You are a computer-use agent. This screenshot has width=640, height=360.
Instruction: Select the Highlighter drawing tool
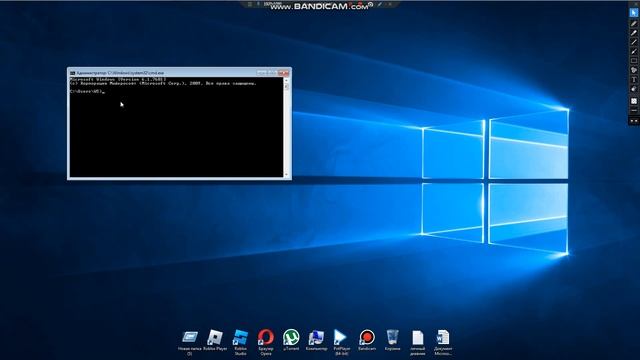tap(634, 33)
